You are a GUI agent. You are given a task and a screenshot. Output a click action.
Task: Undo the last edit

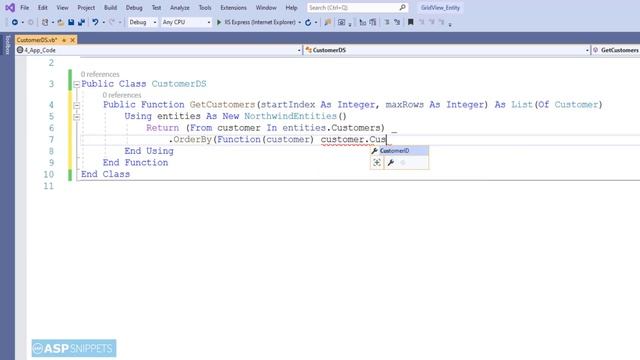[x=95, y=22]
